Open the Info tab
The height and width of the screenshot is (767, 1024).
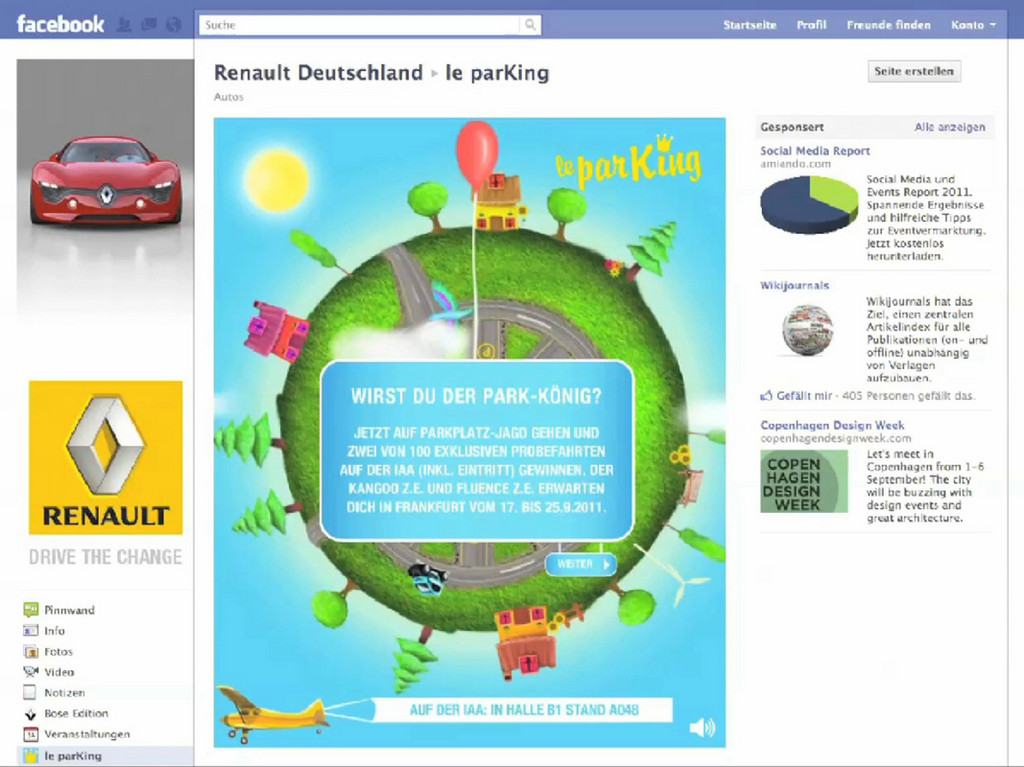[54, 630]
